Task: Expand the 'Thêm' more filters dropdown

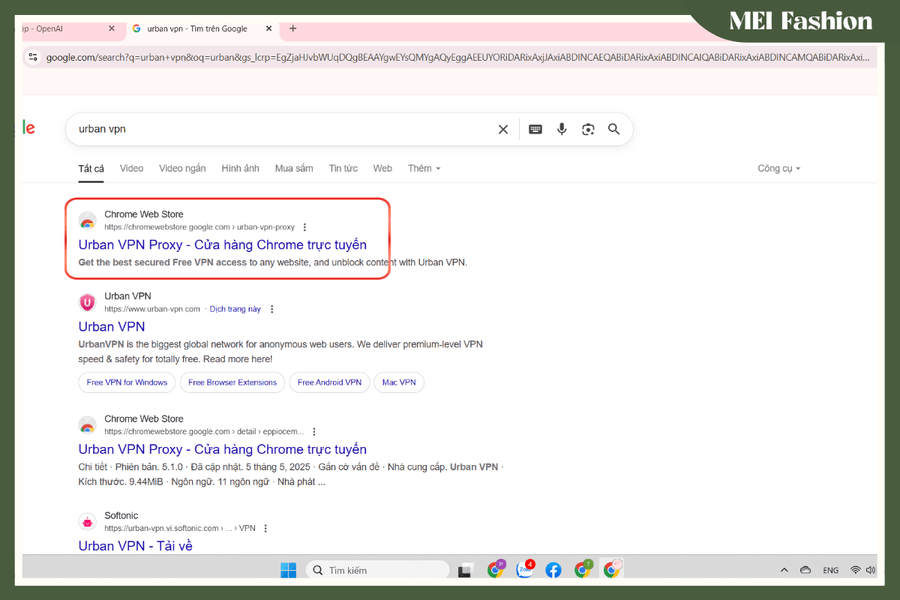Action: pos(424,168)
